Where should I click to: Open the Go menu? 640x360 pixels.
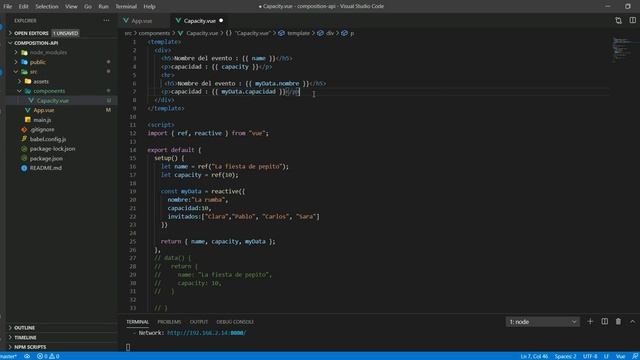[x=88, y=7]
